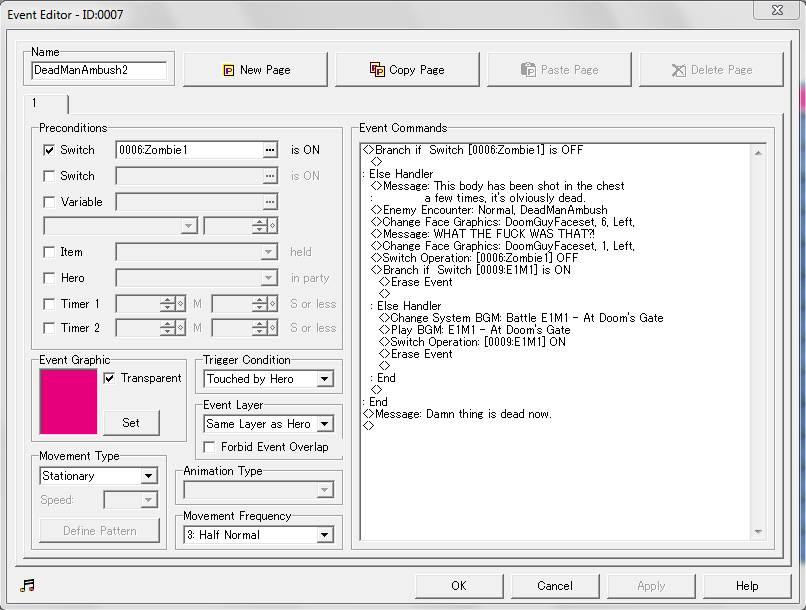Click the New Page button
806x610 pixels.
point(256,70)
